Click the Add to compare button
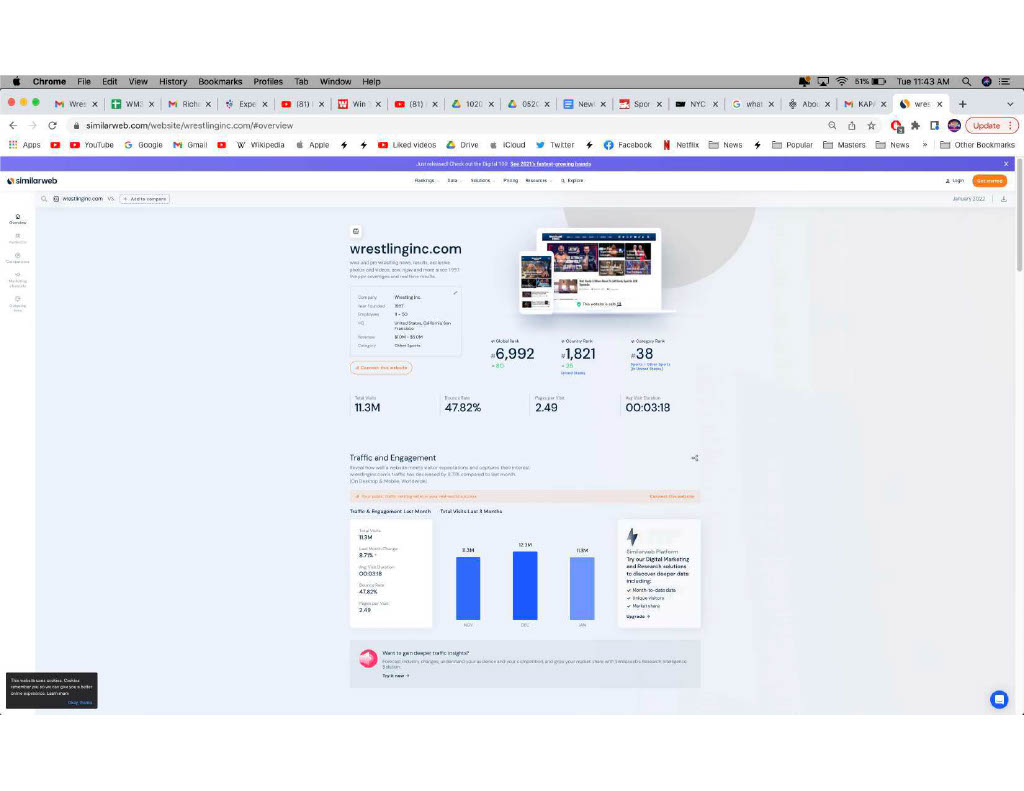 [x=145, y=199]
